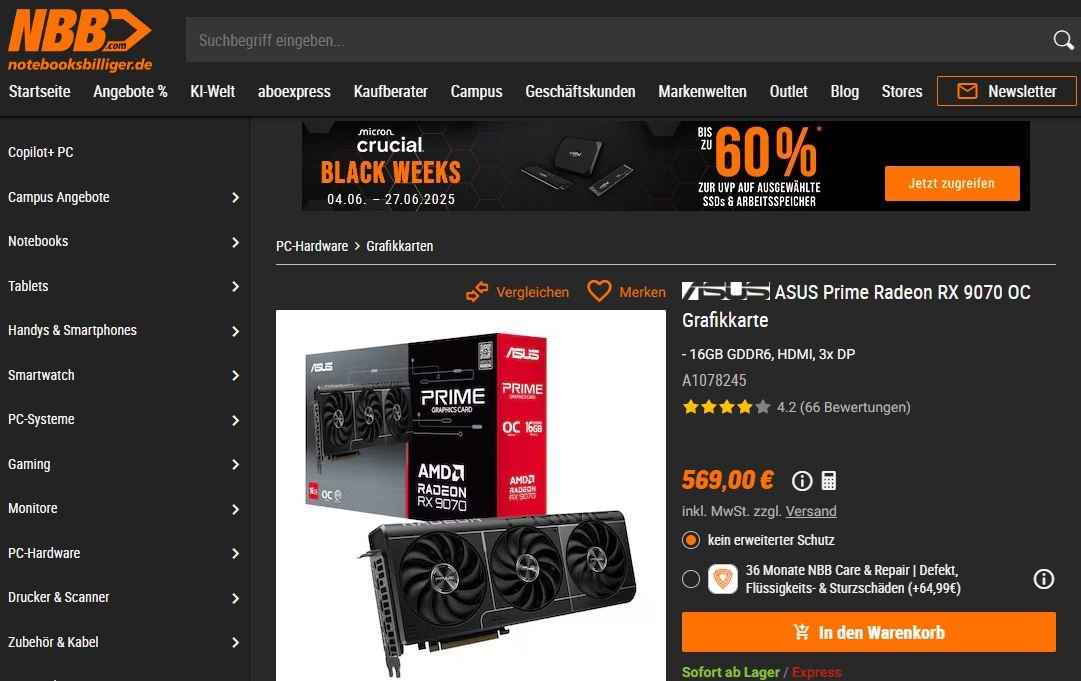This screenshot has width=1081, height=681.
Task: Select kein erweiterter Schutz radio option
Action: [691, 540]
